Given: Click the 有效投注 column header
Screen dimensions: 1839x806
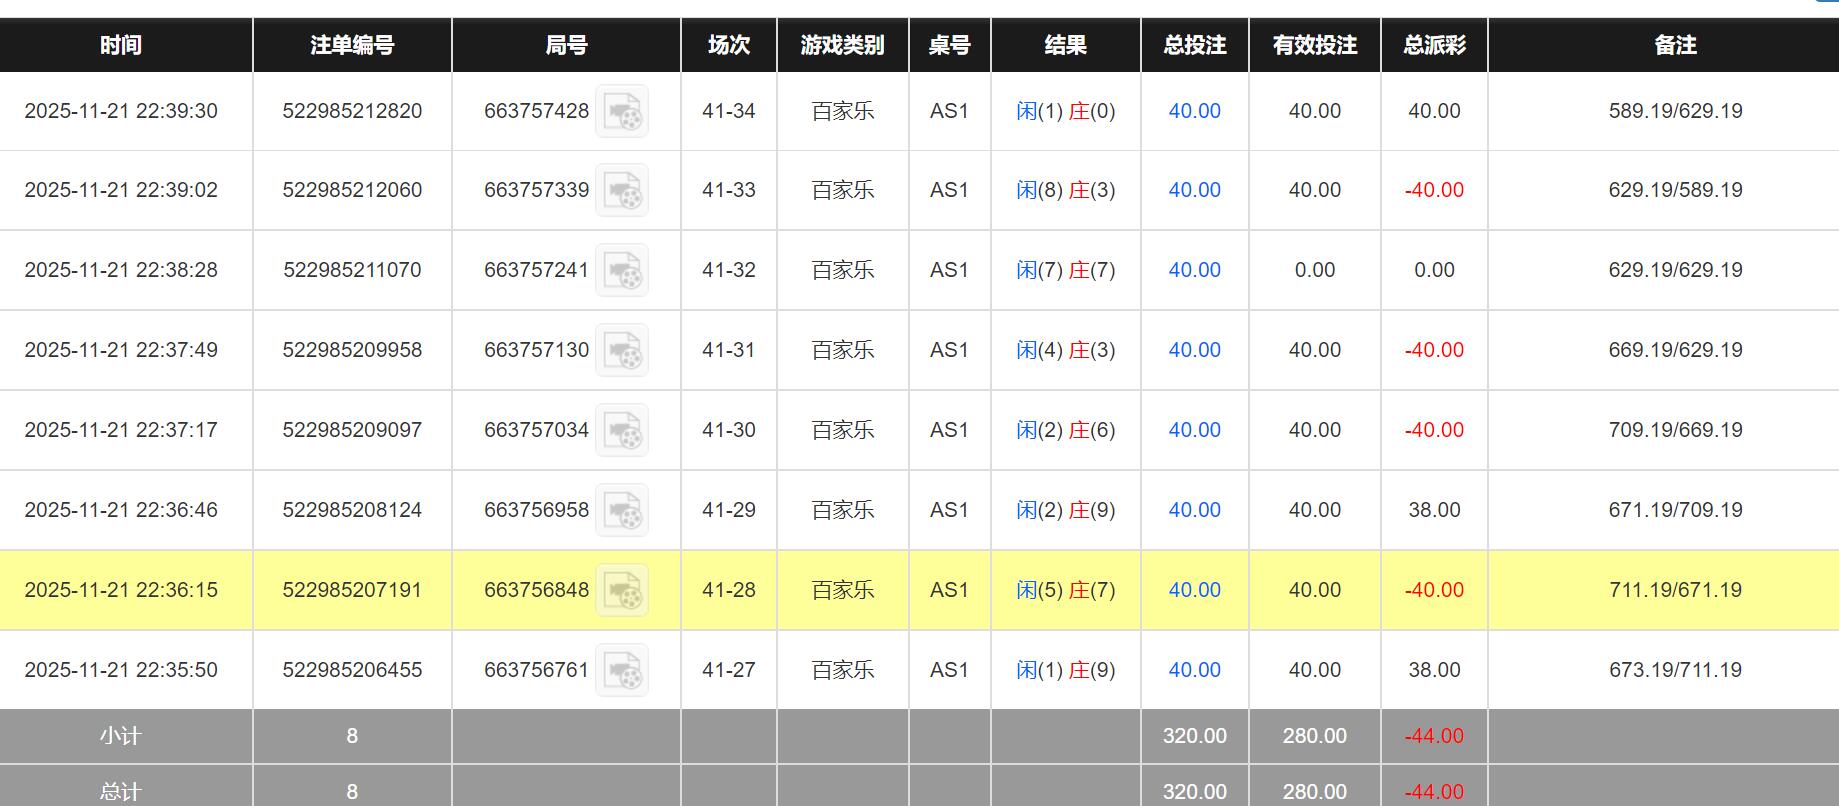Looking at the screenshot, I should coord(1314,45).
